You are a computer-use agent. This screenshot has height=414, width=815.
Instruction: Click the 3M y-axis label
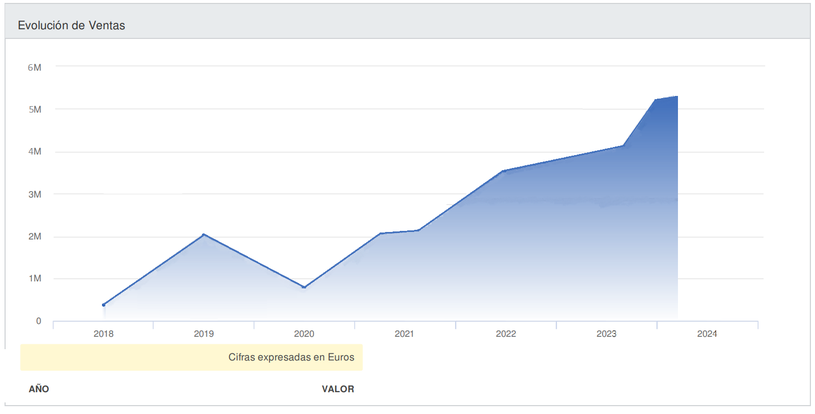(x=34, y=194)
